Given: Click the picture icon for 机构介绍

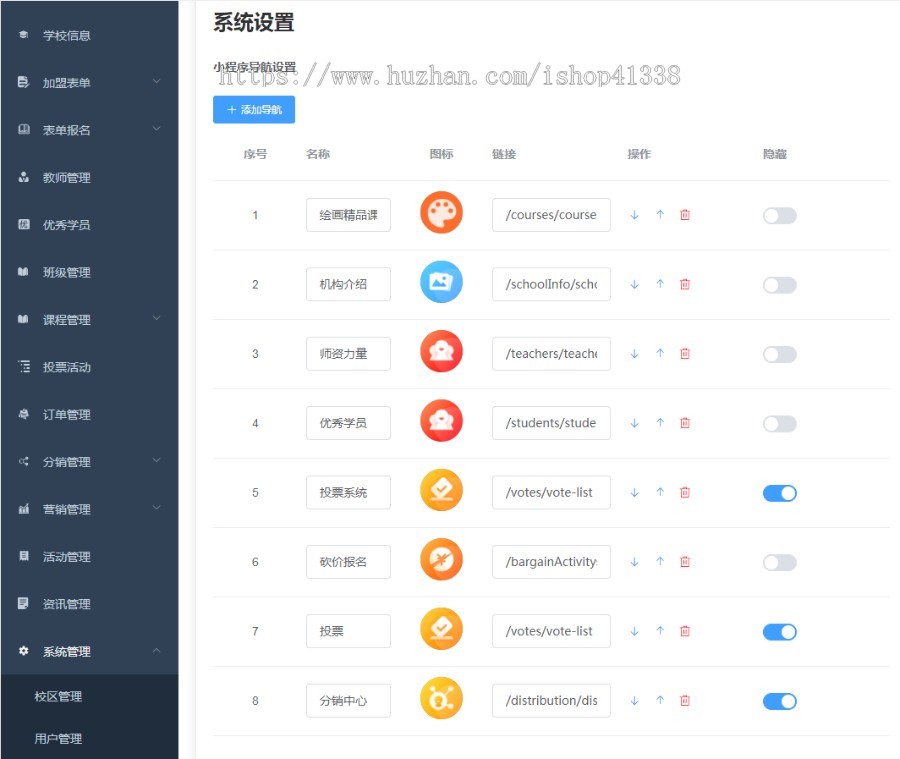Looking at the screenshot, I should click(x=441, y=282).
